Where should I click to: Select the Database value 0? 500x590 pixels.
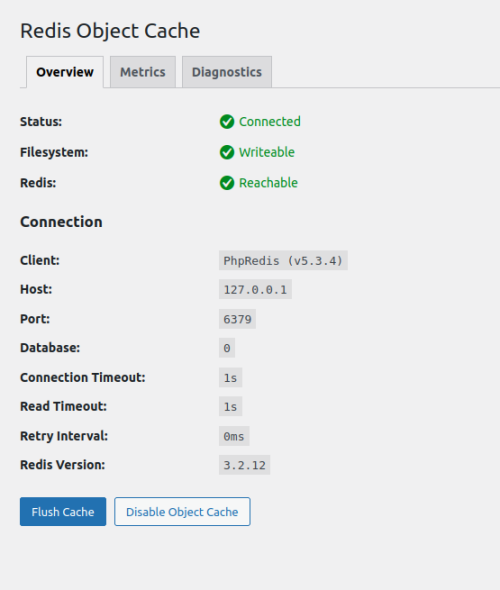point(227,348)
